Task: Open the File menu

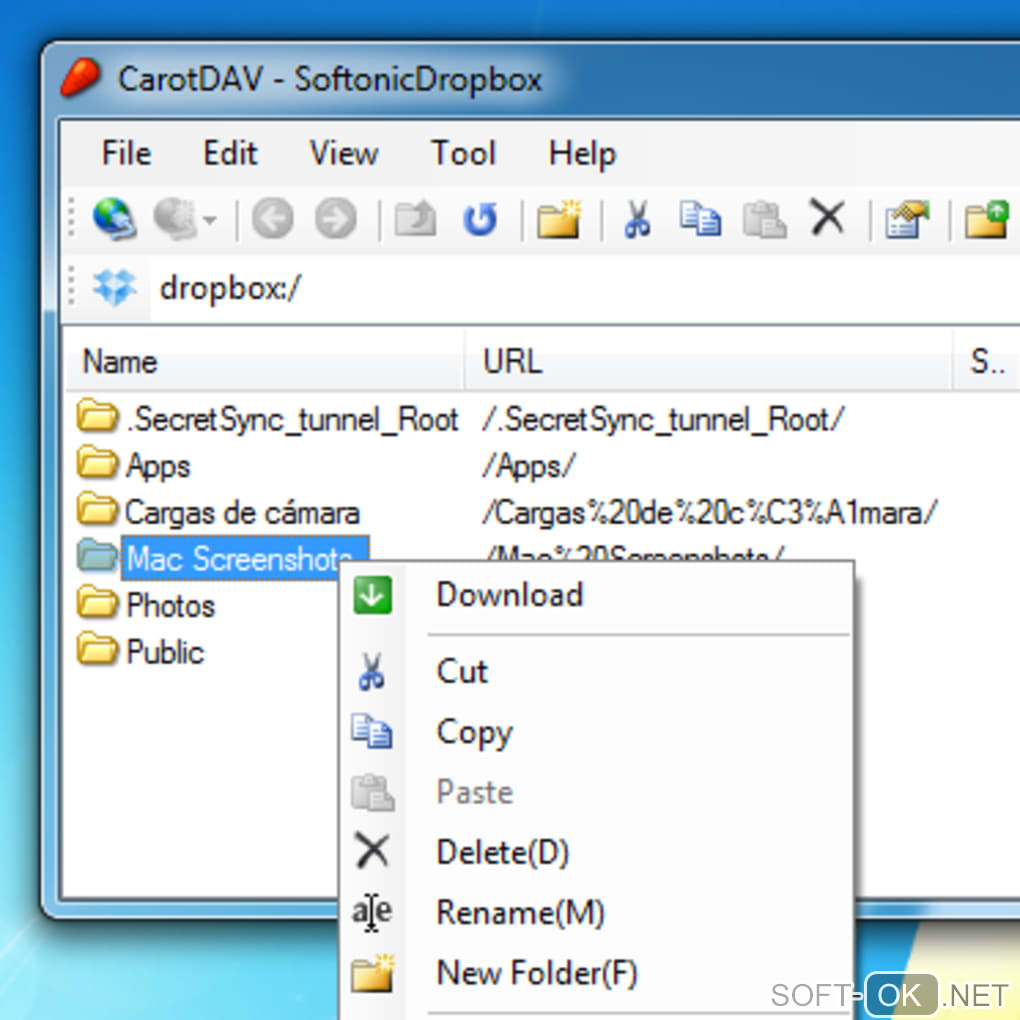Action: coord(126,154)
